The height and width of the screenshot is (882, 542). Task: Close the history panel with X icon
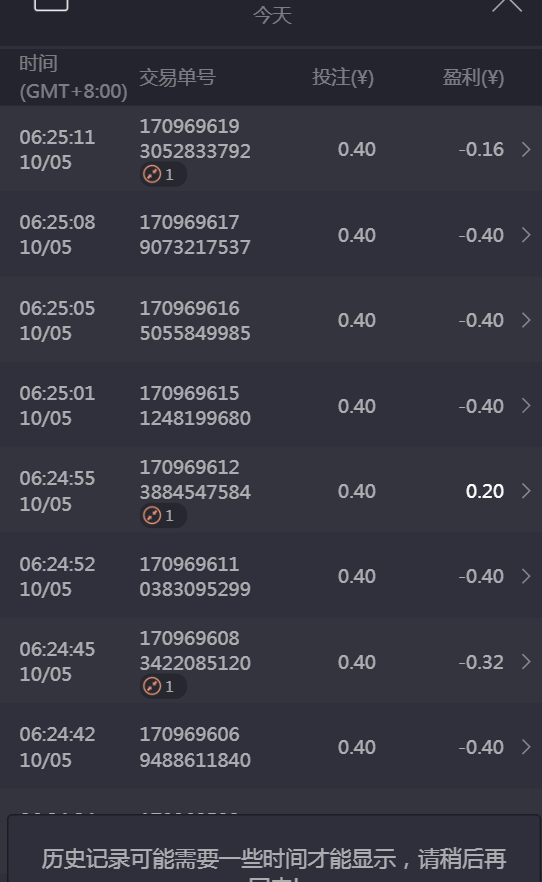[x=507, y=5]
